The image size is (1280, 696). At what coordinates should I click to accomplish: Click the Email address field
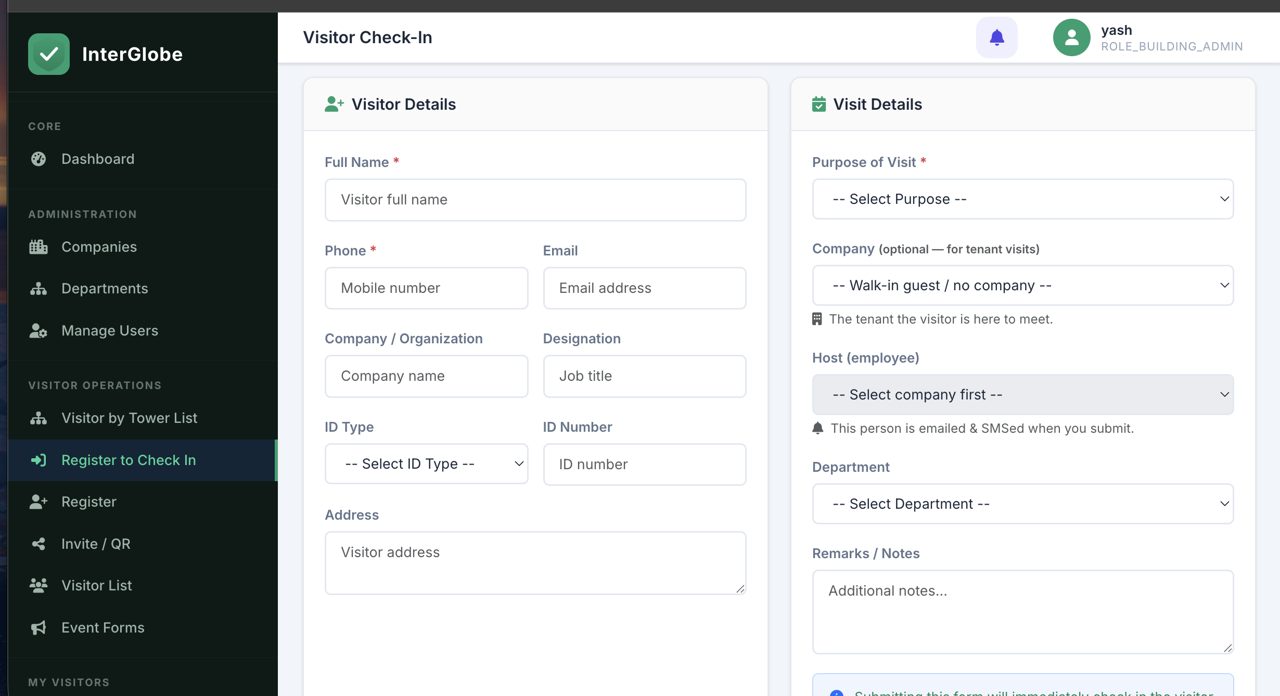(644, 288)
